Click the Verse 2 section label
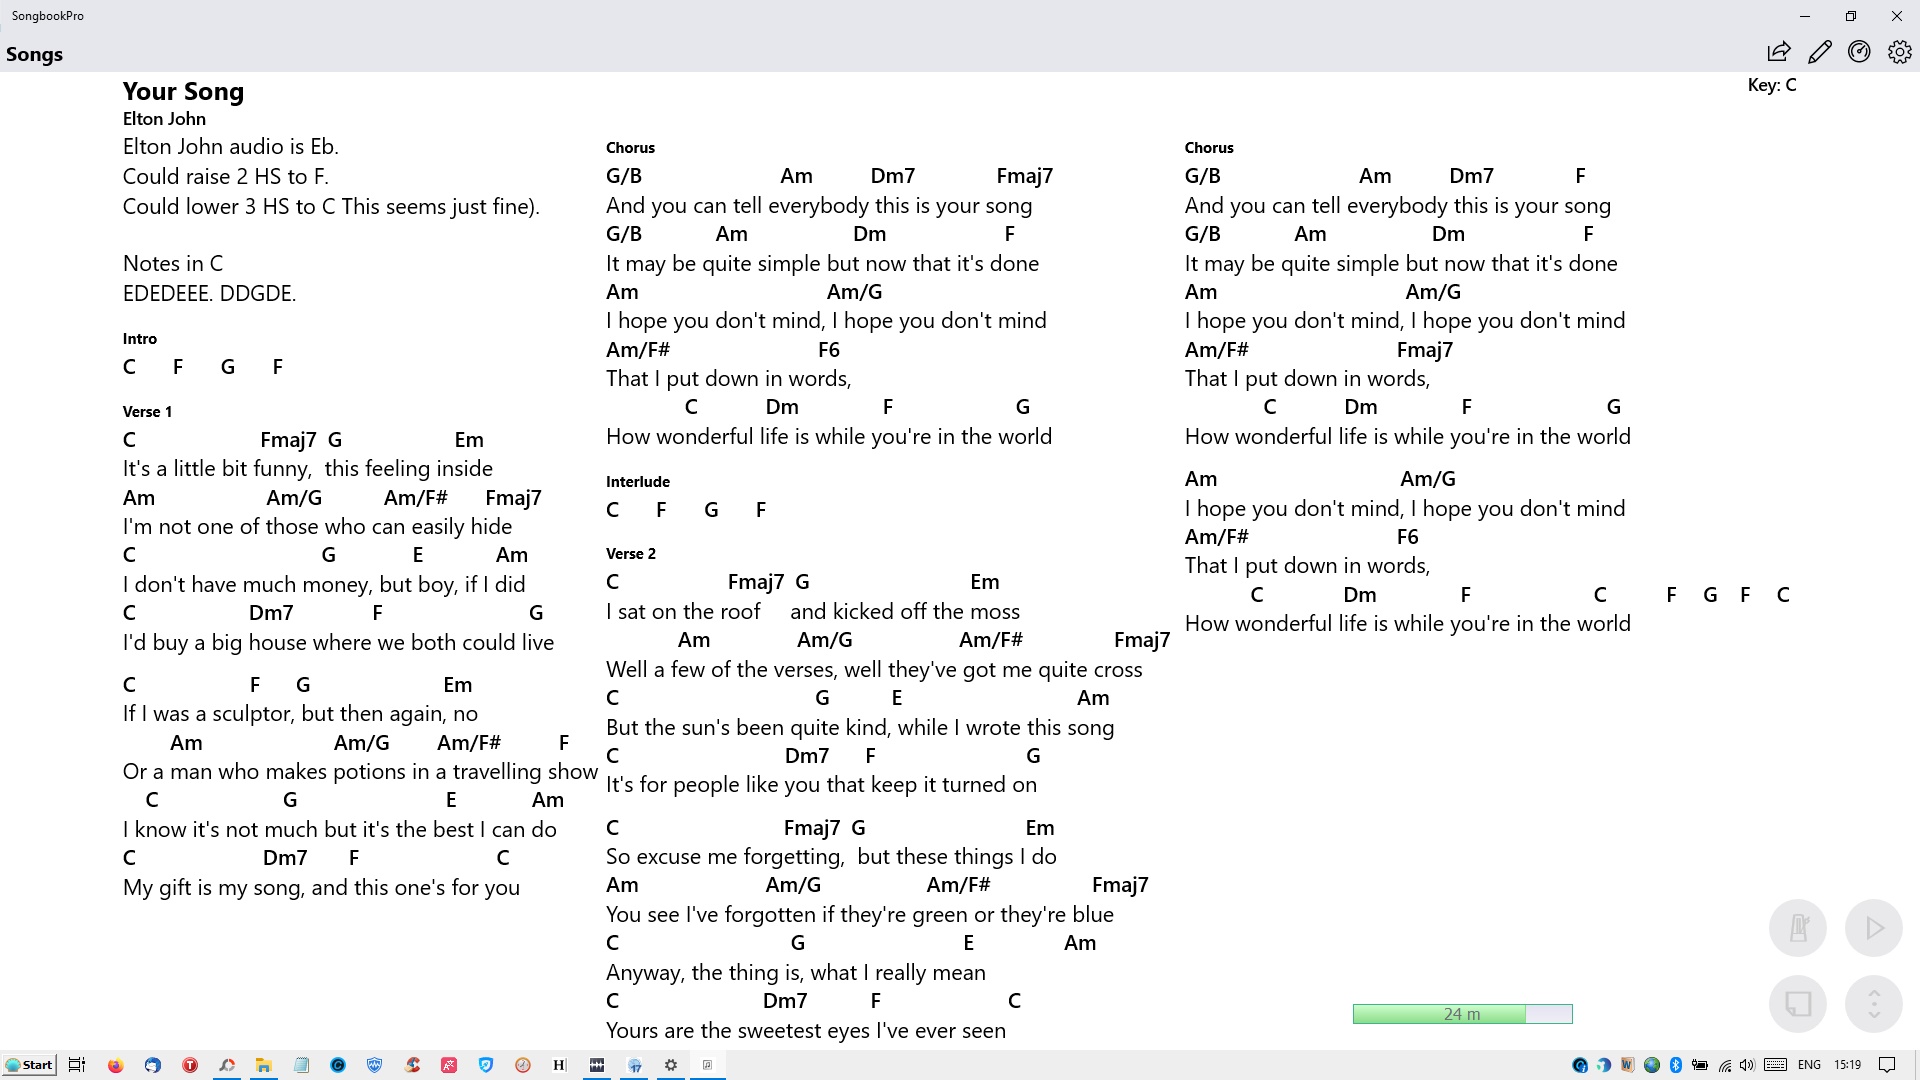 tap(631, 554)
